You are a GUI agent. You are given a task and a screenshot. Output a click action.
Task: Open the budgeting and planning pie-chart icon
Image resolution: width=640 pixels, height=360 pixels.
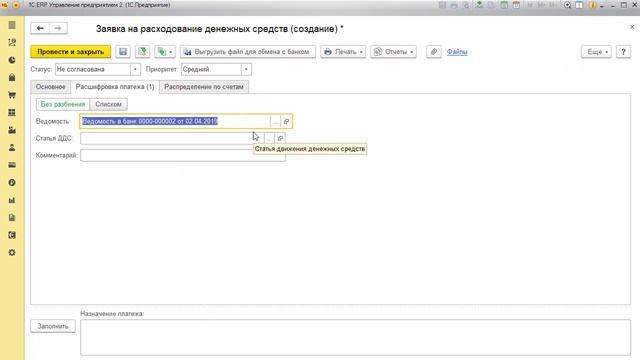pos(12,60)
